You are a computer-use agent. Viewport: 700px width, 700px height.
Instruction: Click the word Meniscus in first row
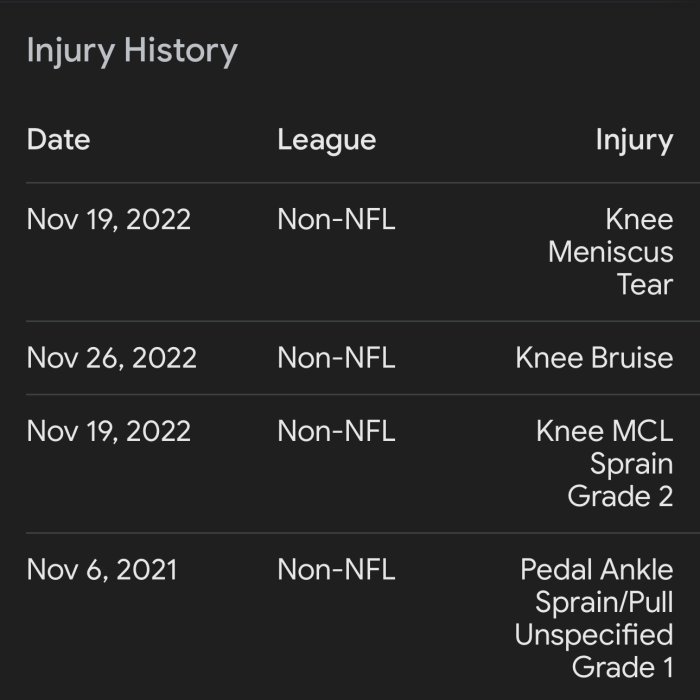(x=610, y=251)
